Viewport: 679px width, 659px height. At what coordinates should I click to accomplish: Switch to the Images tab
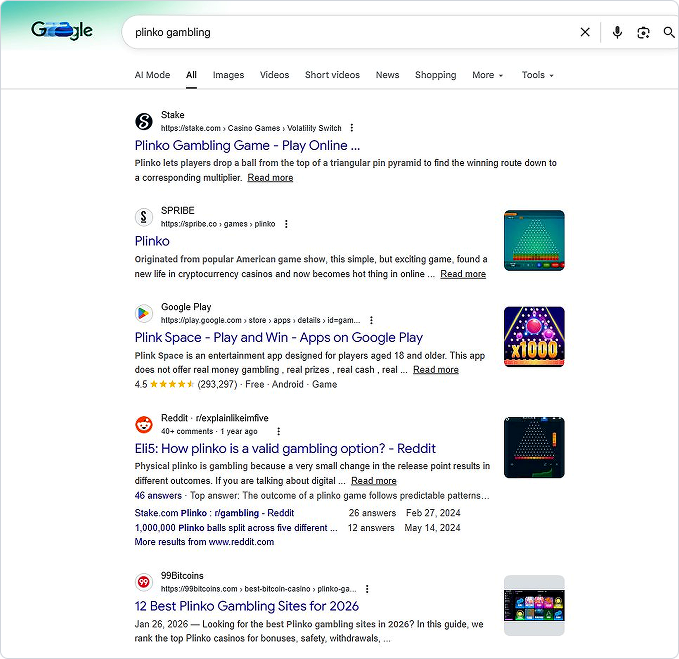click(x=228, y=75)
